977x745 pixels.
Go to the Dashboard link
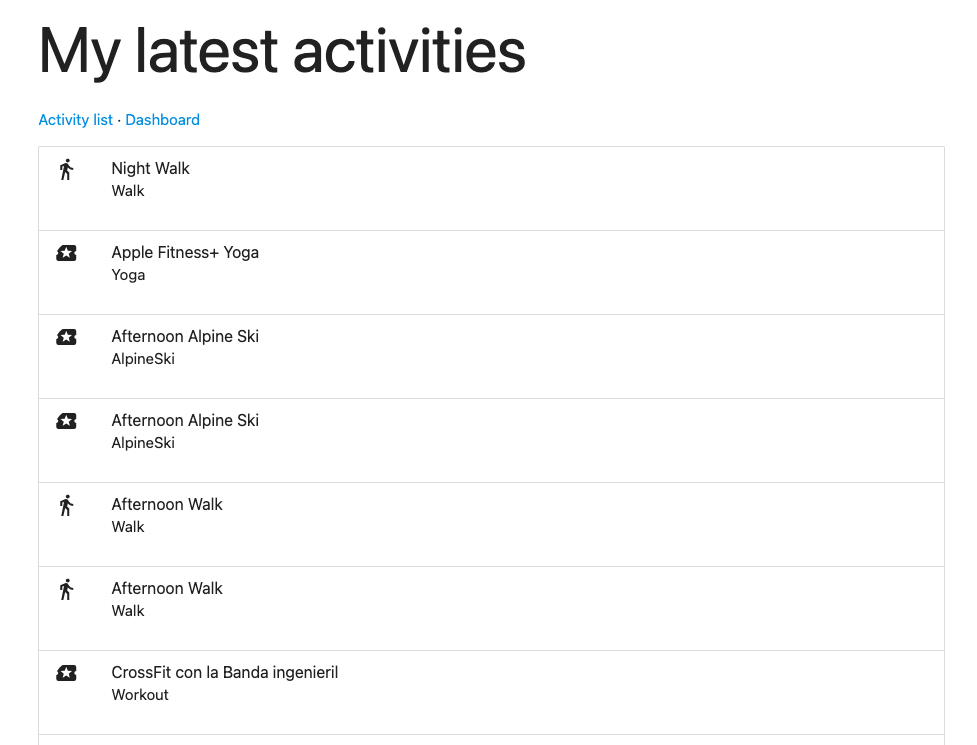point(163,120)
